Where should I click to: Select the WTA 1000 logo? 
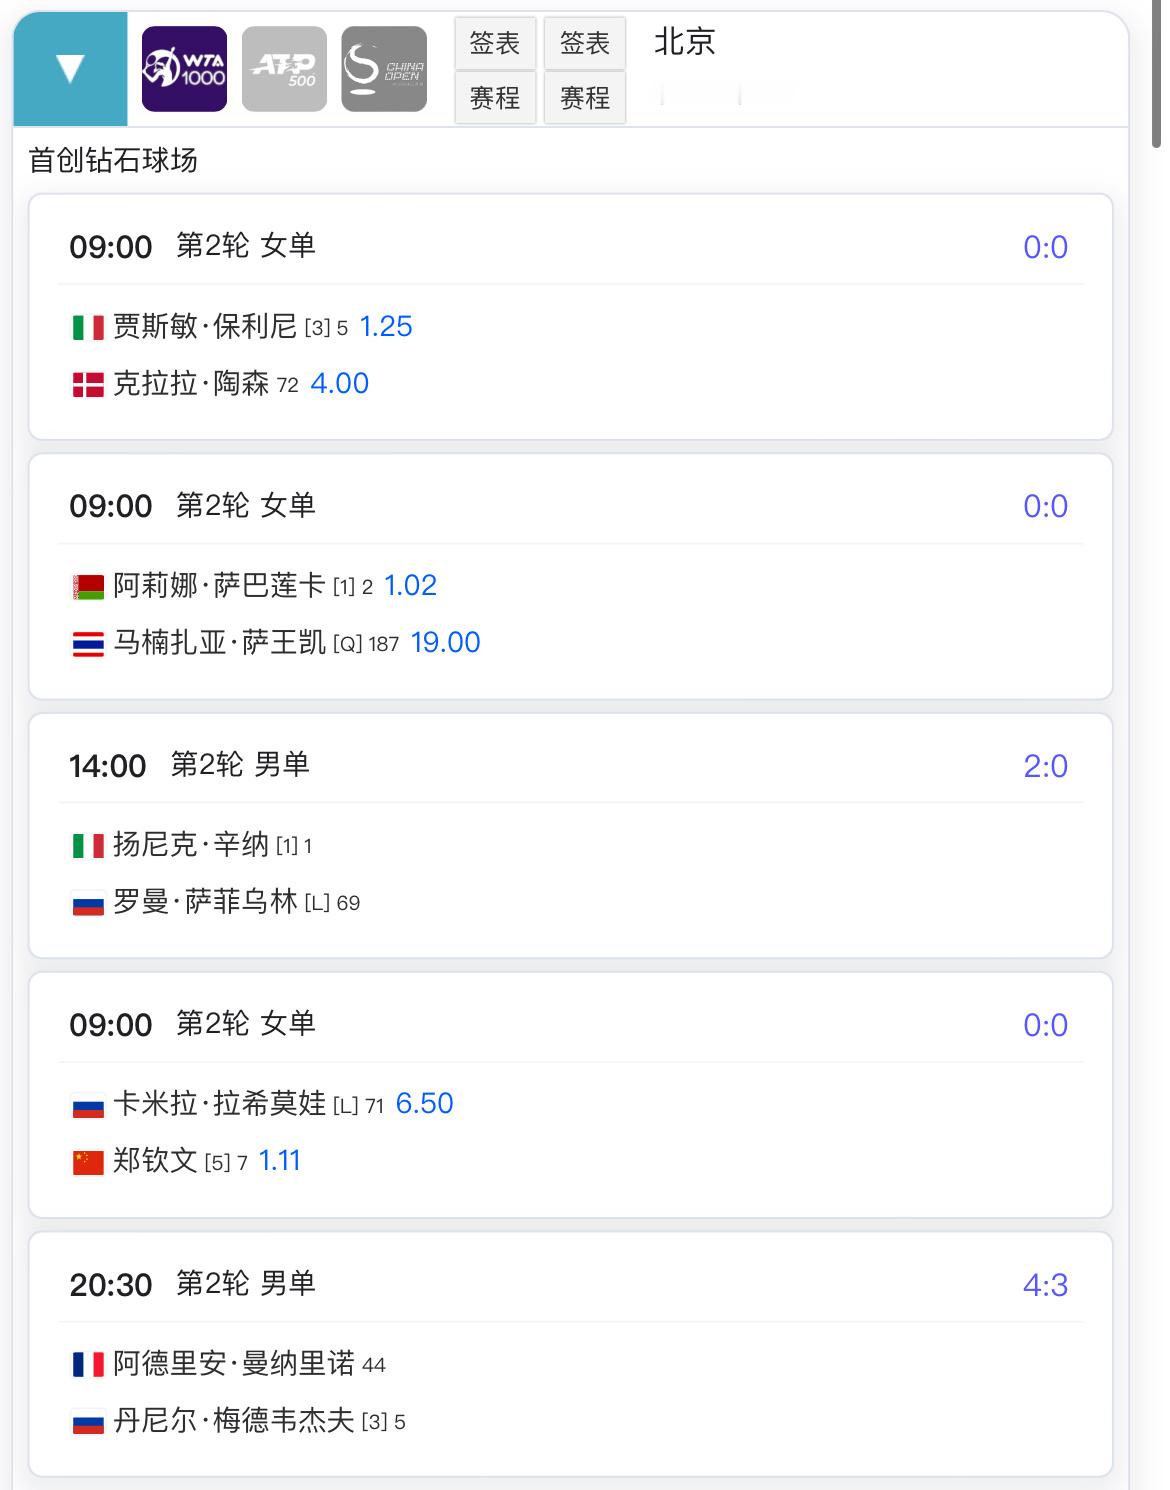click(x=184, y=69)
